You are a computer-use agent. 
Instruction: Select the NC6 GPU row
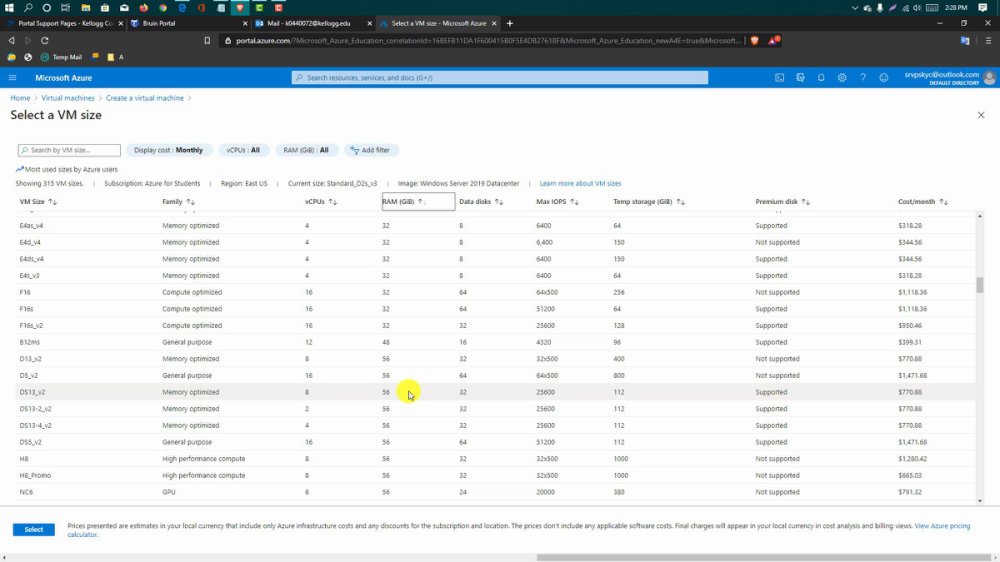[496, 492]
